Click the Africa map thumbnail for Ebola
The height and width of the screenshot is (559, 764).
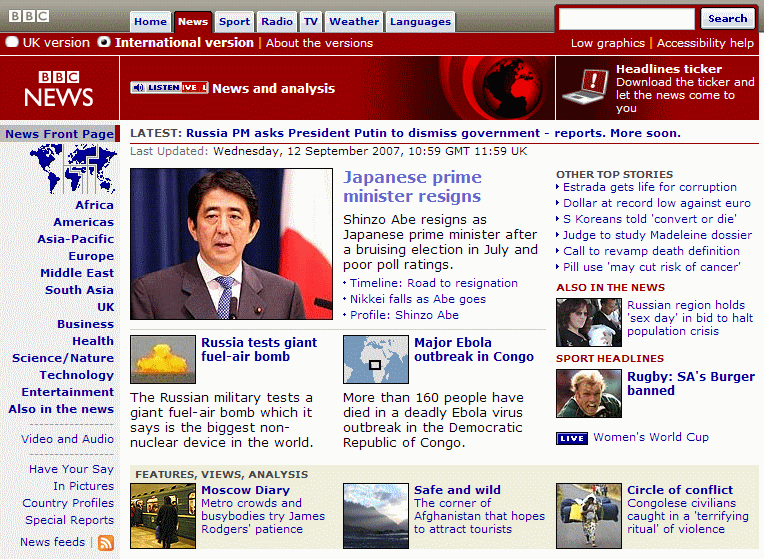pos(376,359)
